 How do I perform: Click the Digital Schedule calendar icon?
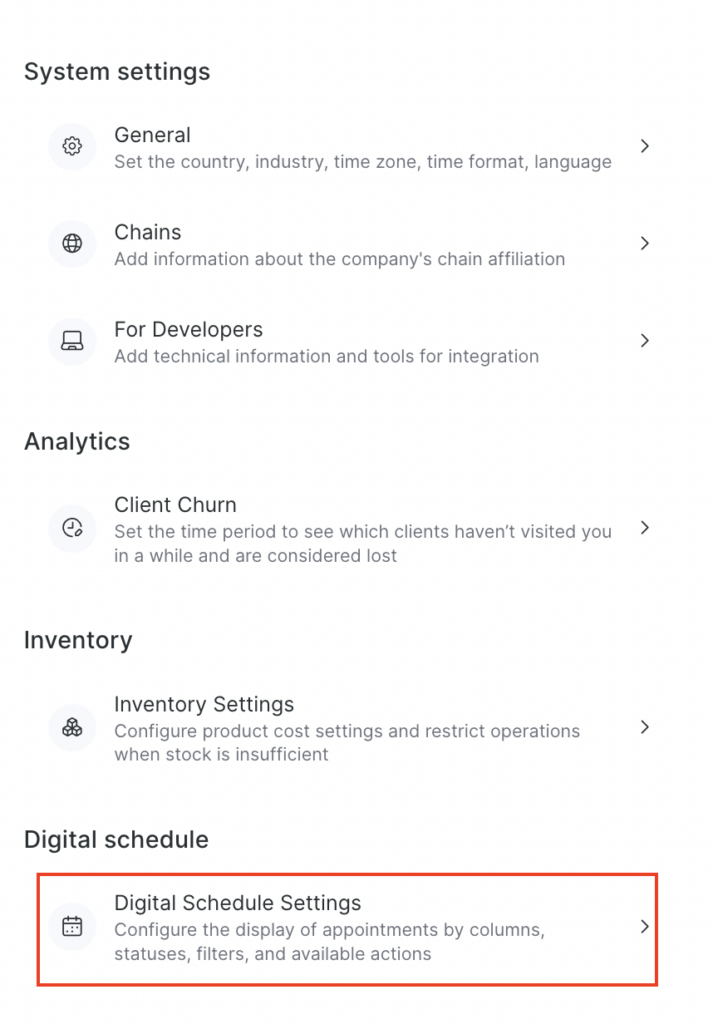pos(72,926)
